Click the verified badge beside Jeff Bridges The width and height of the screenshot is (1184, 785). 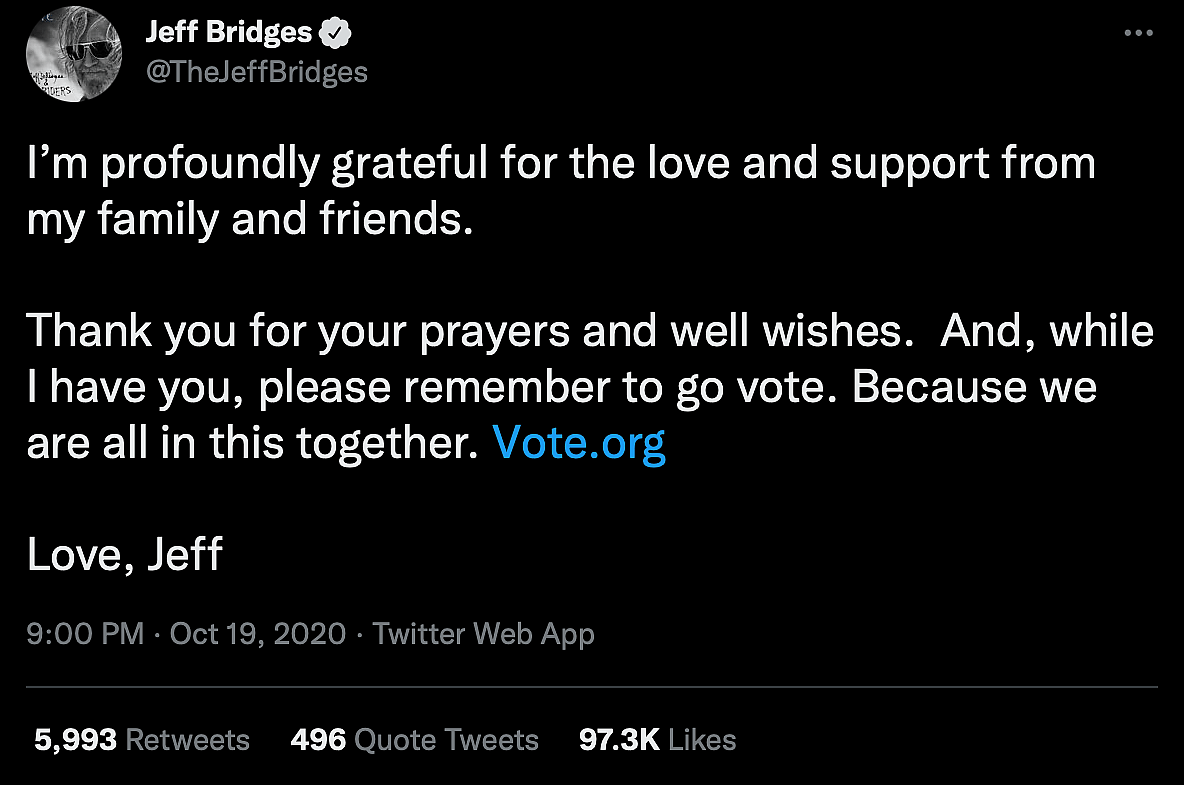coord(334,33)
